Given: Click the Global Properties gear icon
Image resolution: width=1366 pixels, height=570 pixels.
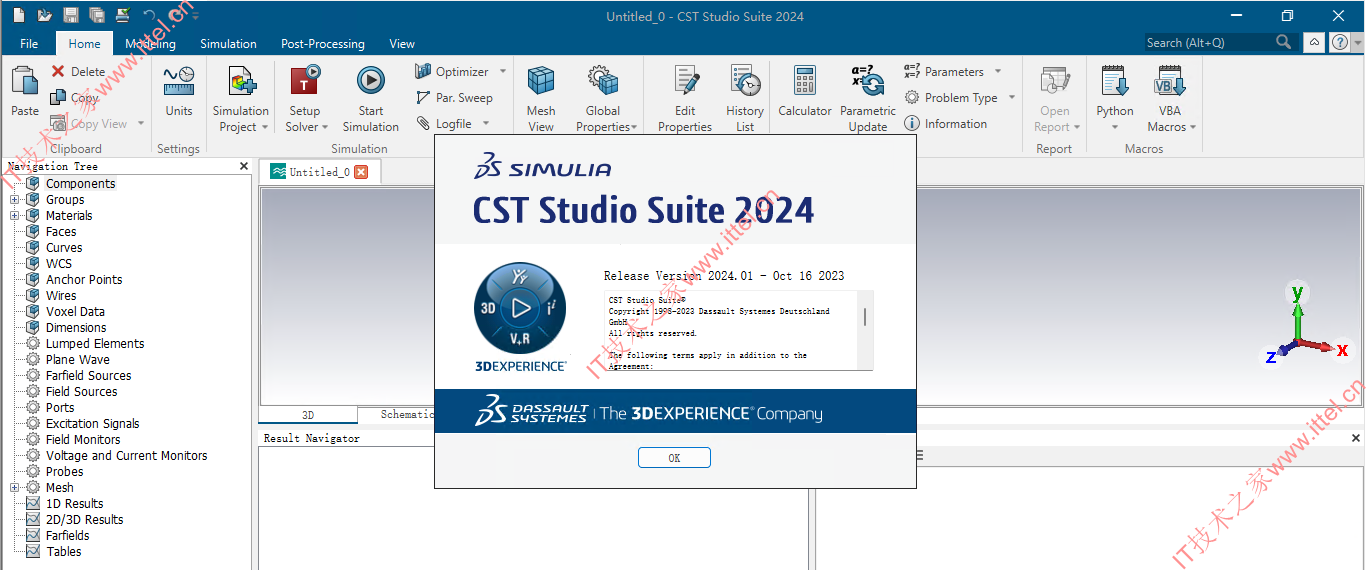Looking at the screenshot, I should [x=603, y=81].
